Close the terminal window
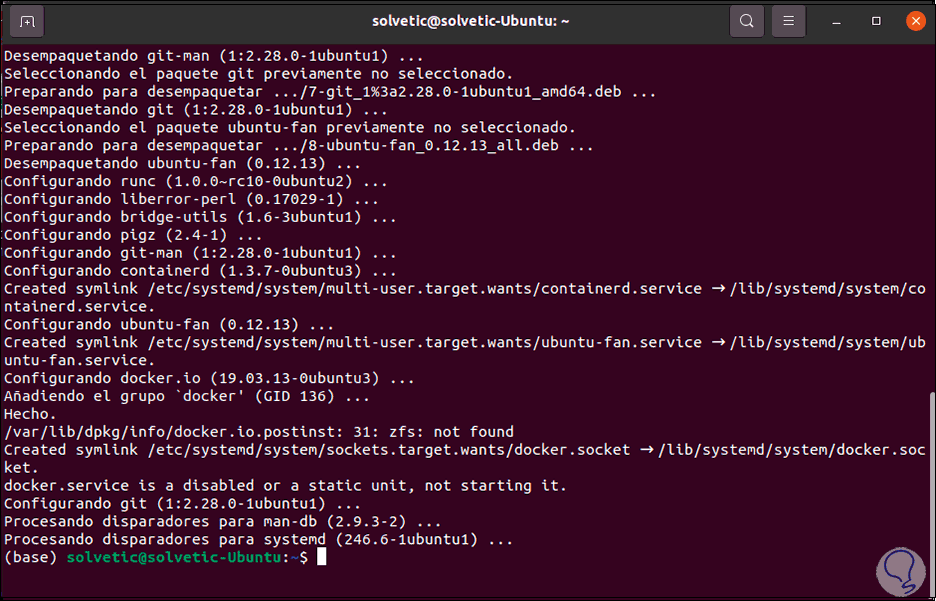This screenshot has width=936, height=601. tap(914, 20)
